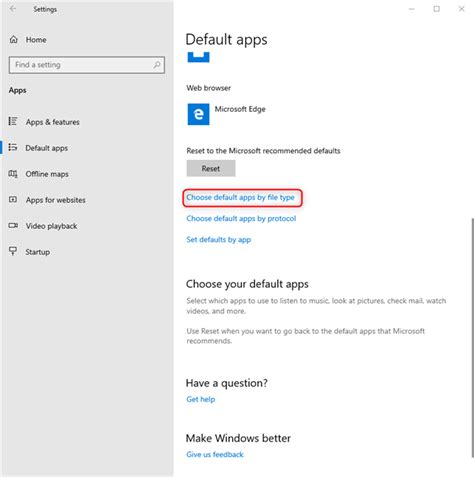
Task: Focus the Find a setting search box
Action: click(87, 65)
